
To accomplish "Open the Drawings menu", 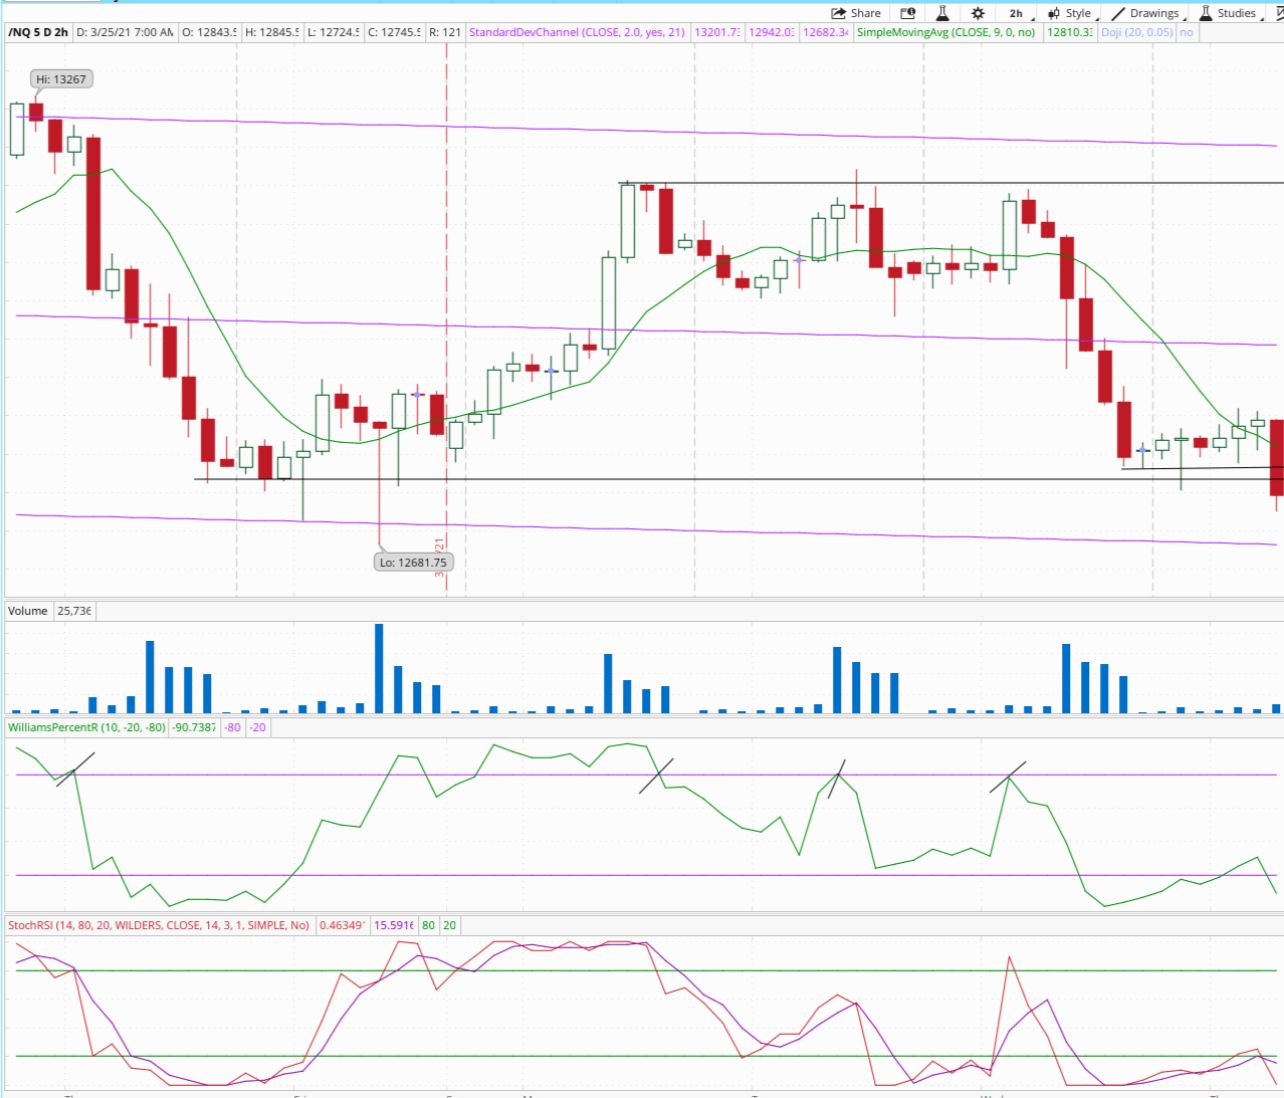I will coord(1146,13).
